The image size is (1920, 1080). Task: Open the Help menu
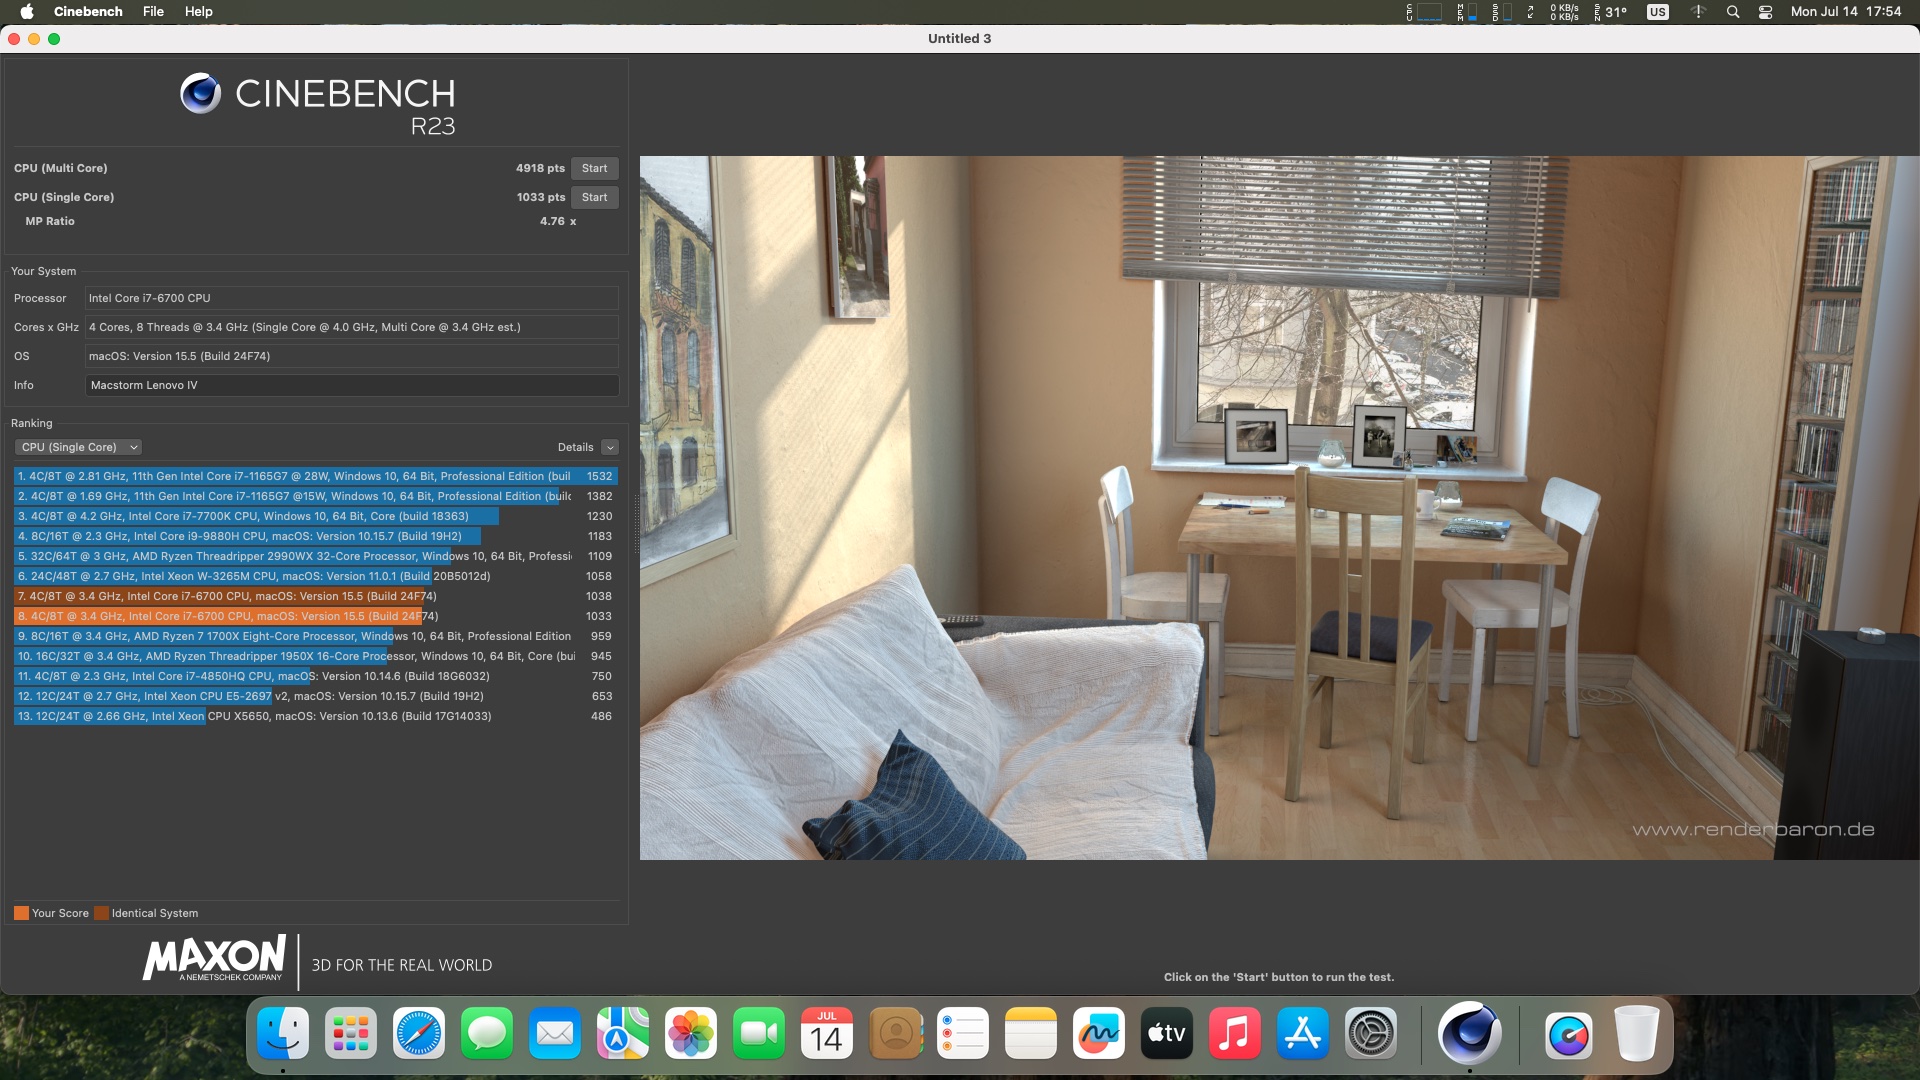click(198, 12)
